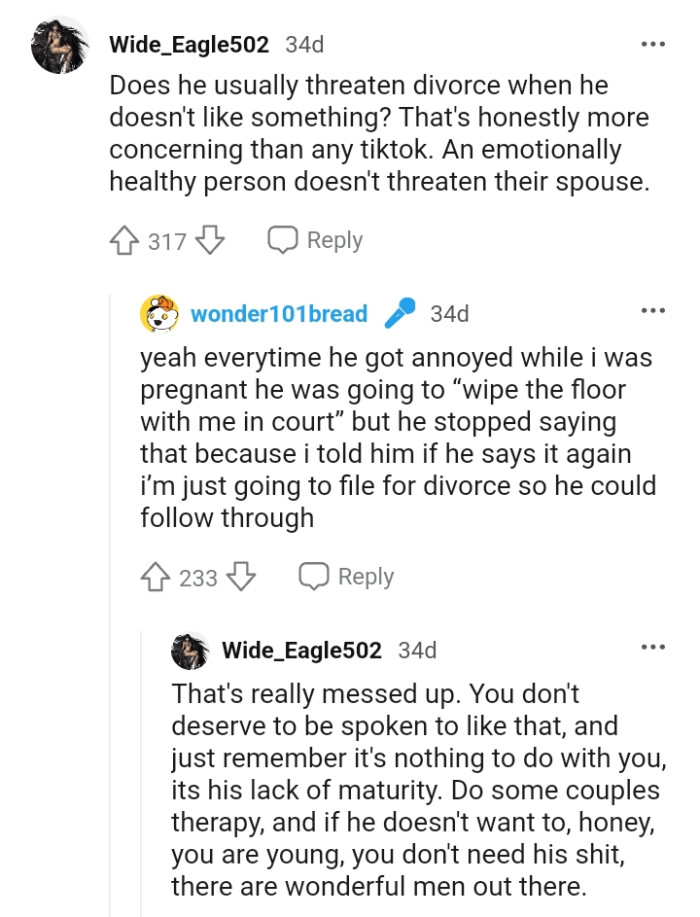Click the speech bubble icon on wonder101bread's comment
This screenshot has height=917, width=700.
pos(314,576)
